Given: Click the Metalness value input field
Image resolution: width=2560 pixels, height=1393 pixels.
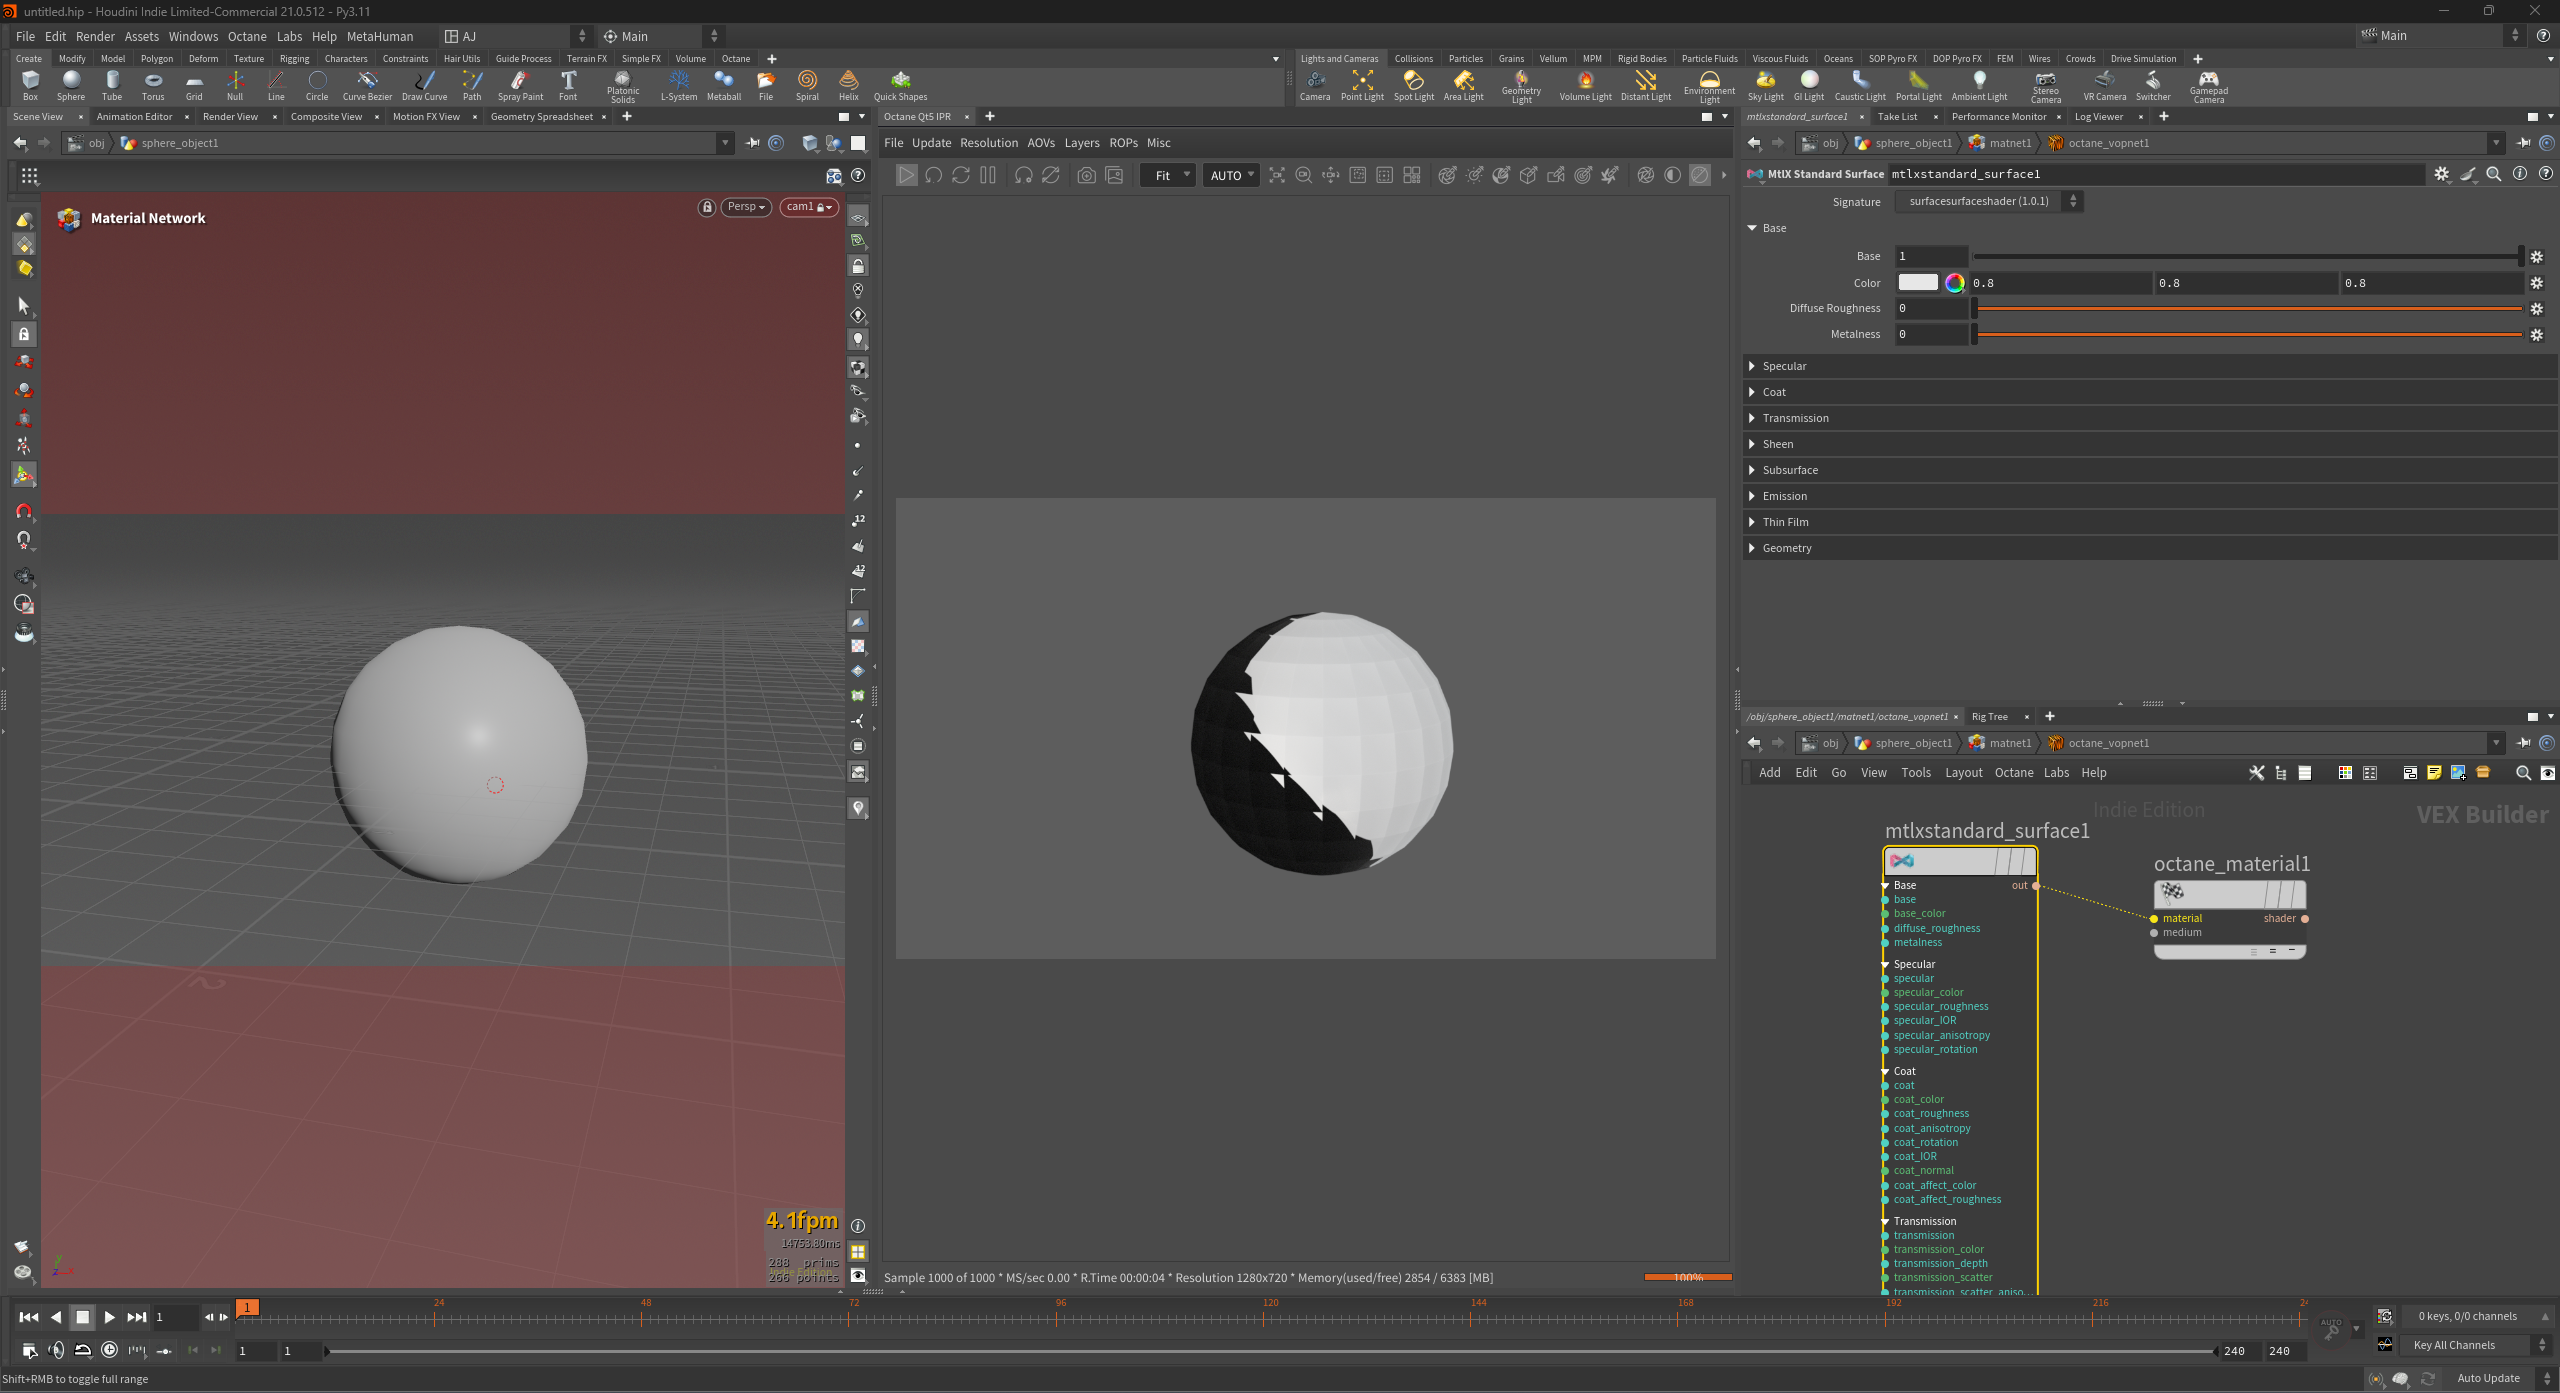Looking at the screenshot, I should tap(1930, 334).
